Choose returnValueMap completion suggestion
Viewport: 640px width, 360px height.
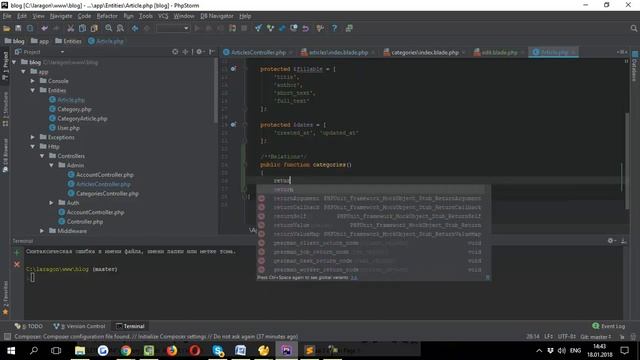tap(371, 234)
